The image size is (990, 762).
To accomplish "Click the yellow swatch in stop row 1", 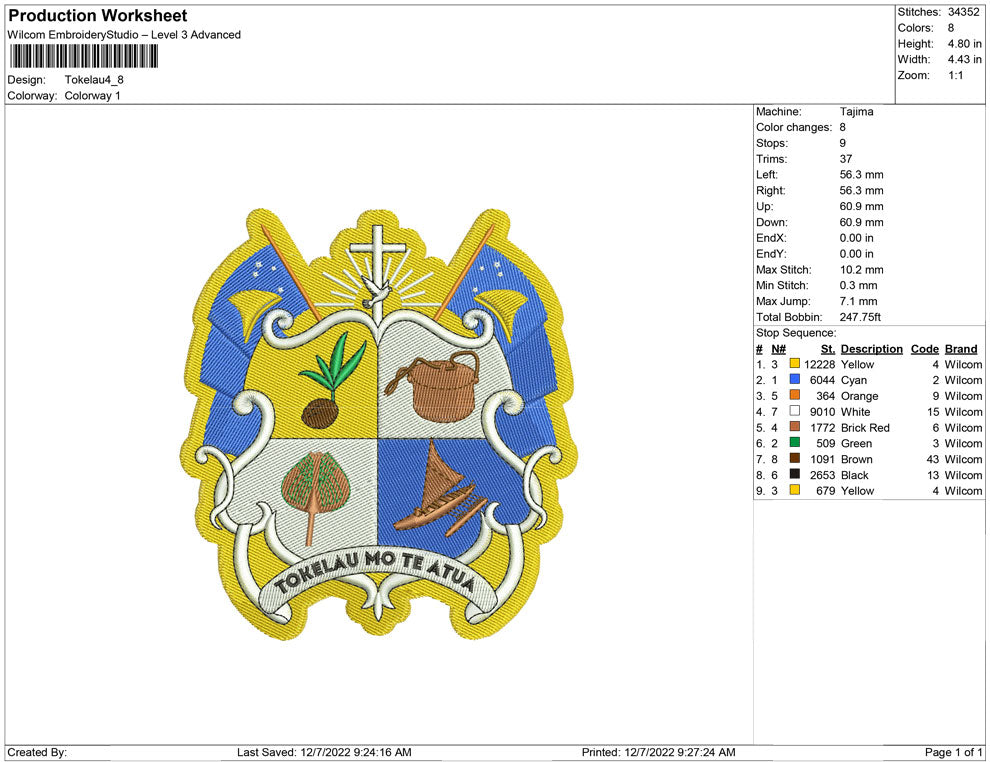I will point(794,364).
